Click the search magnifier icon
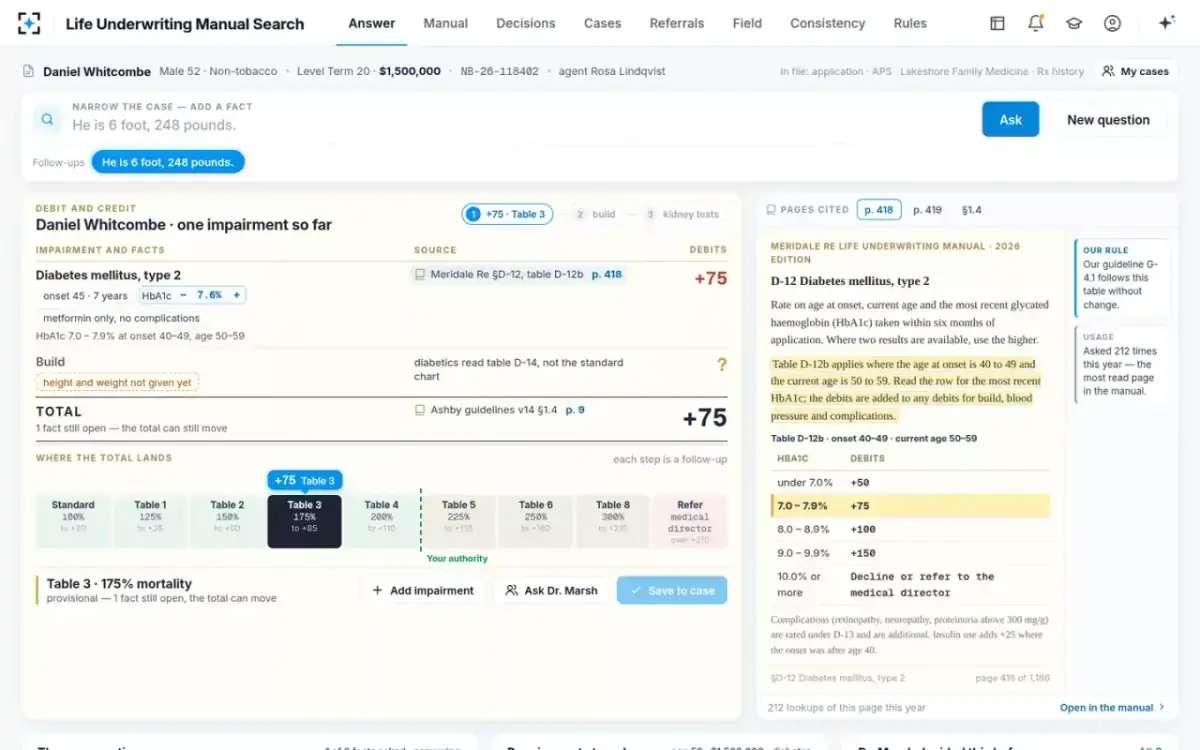1200x750 pixels. coord(47,120)
